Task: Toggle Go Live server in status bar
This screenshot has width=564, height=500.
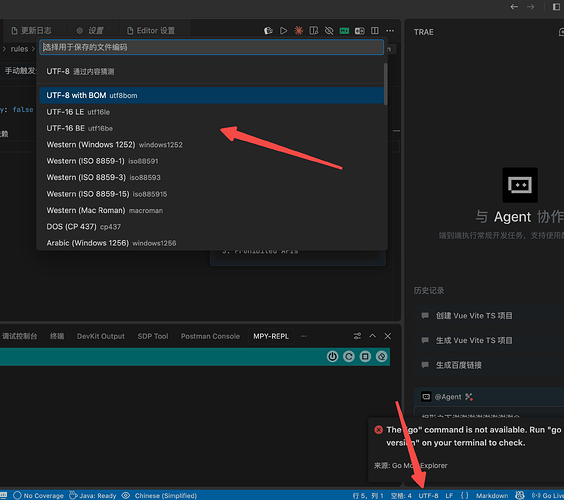Action: click(x=547, y=495)
